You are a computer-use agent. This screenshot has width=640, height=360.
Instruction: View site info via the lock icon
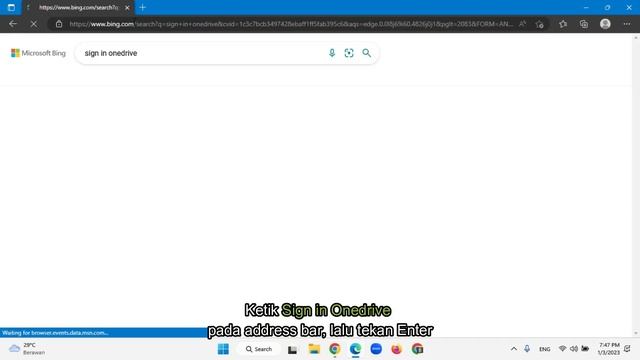click(59, 24)
